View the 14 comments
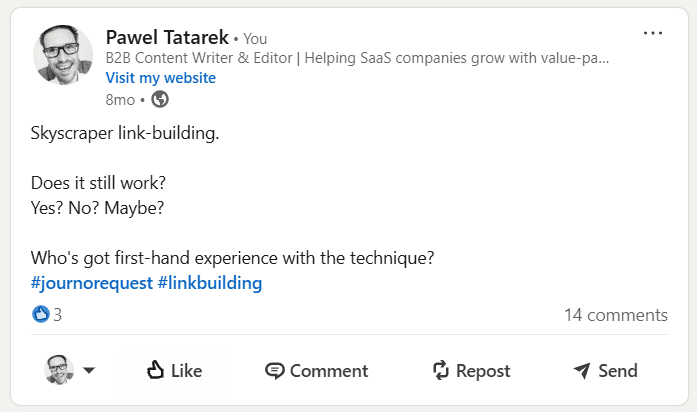The width and height of the screenshot is (697, 412). point(616,315)
